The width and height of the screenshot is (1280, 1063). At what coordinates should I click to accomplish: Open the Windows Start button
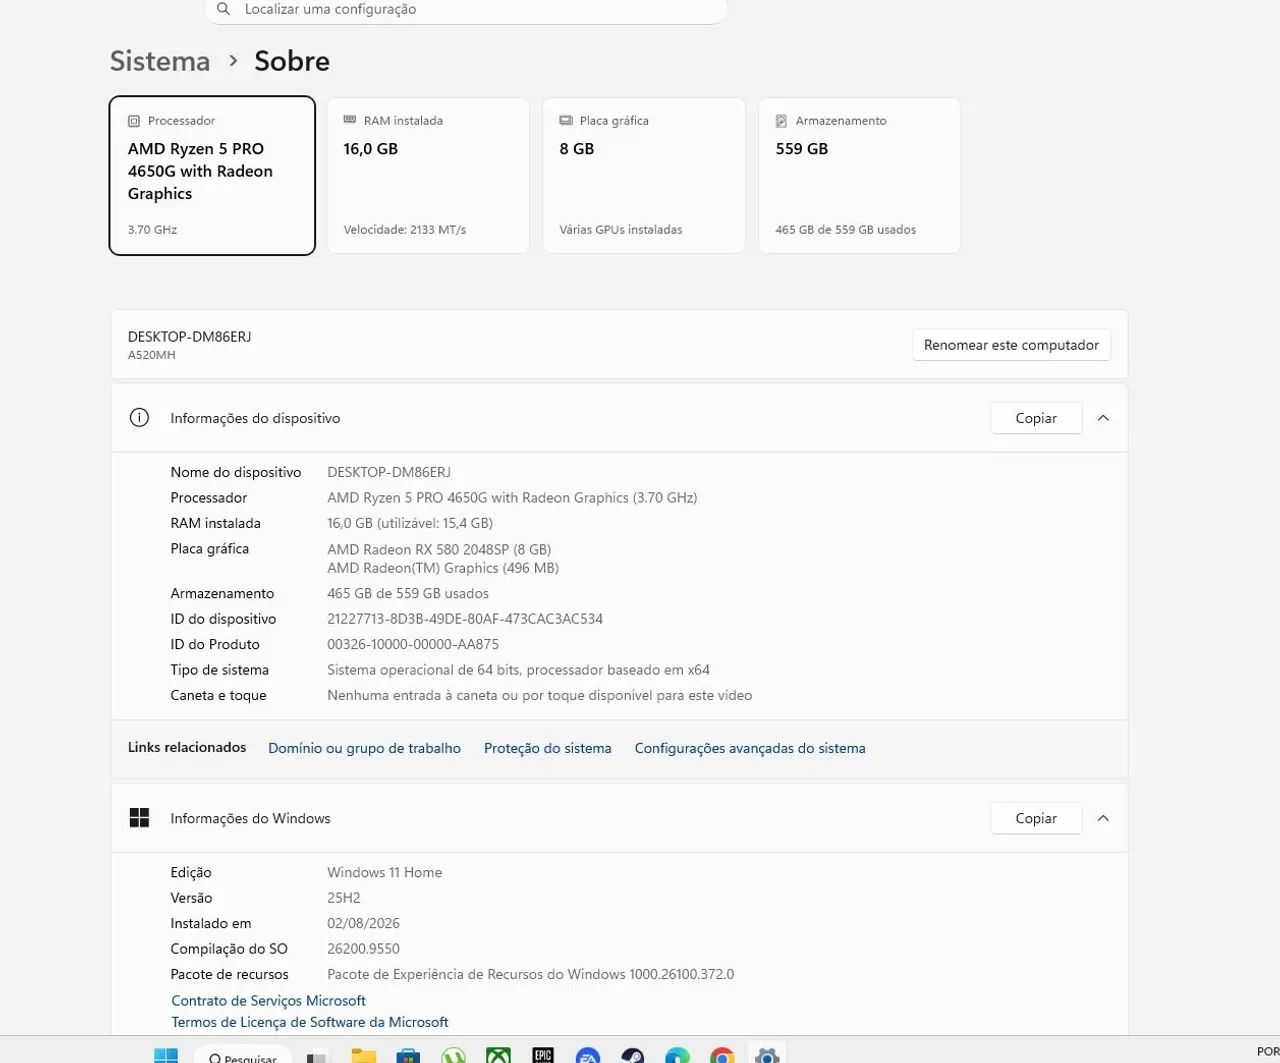coord(166,1056)
